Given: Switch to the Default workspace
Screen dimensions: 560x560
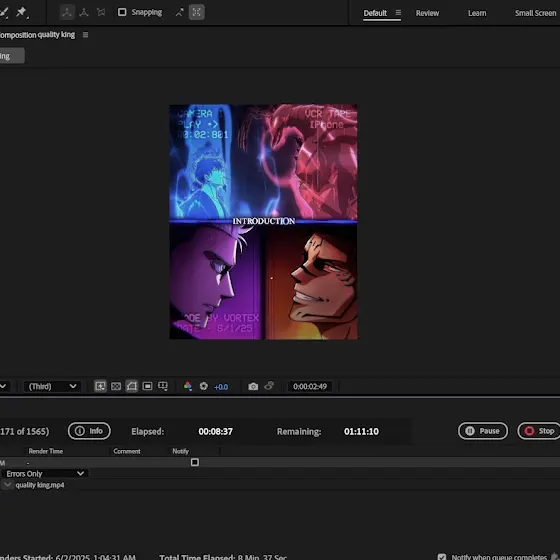Looking at the screenshot, I should tap(375, 13).
